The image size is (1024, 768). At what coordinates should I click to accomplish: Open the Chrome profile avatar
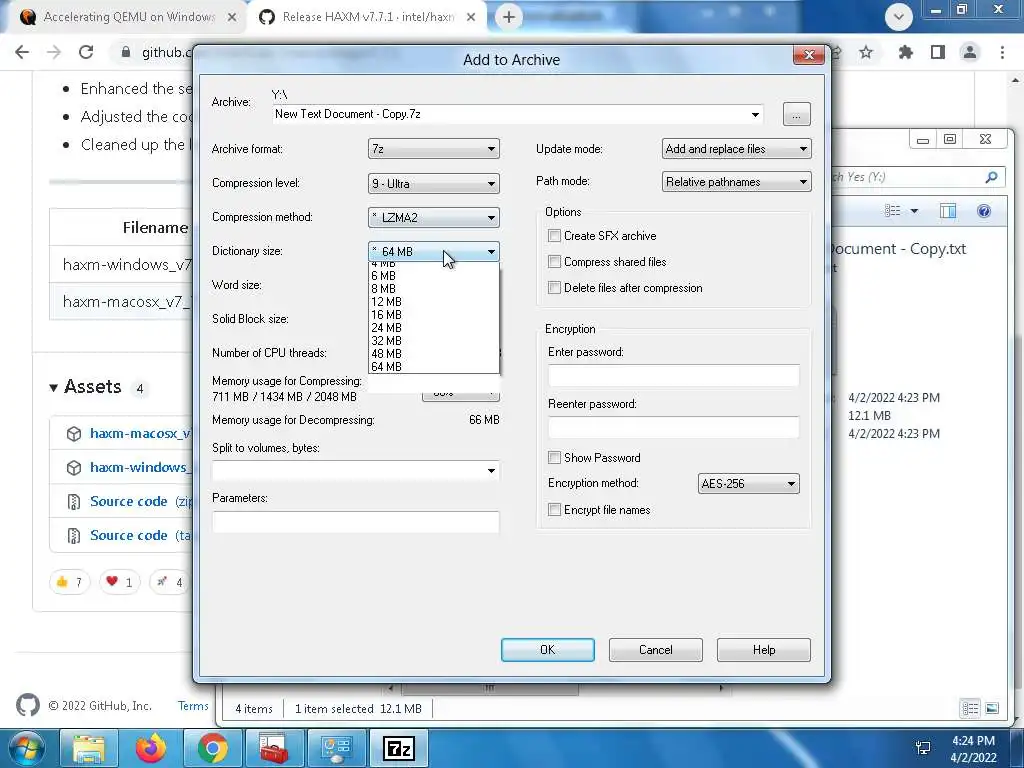(x=970, y=52)
